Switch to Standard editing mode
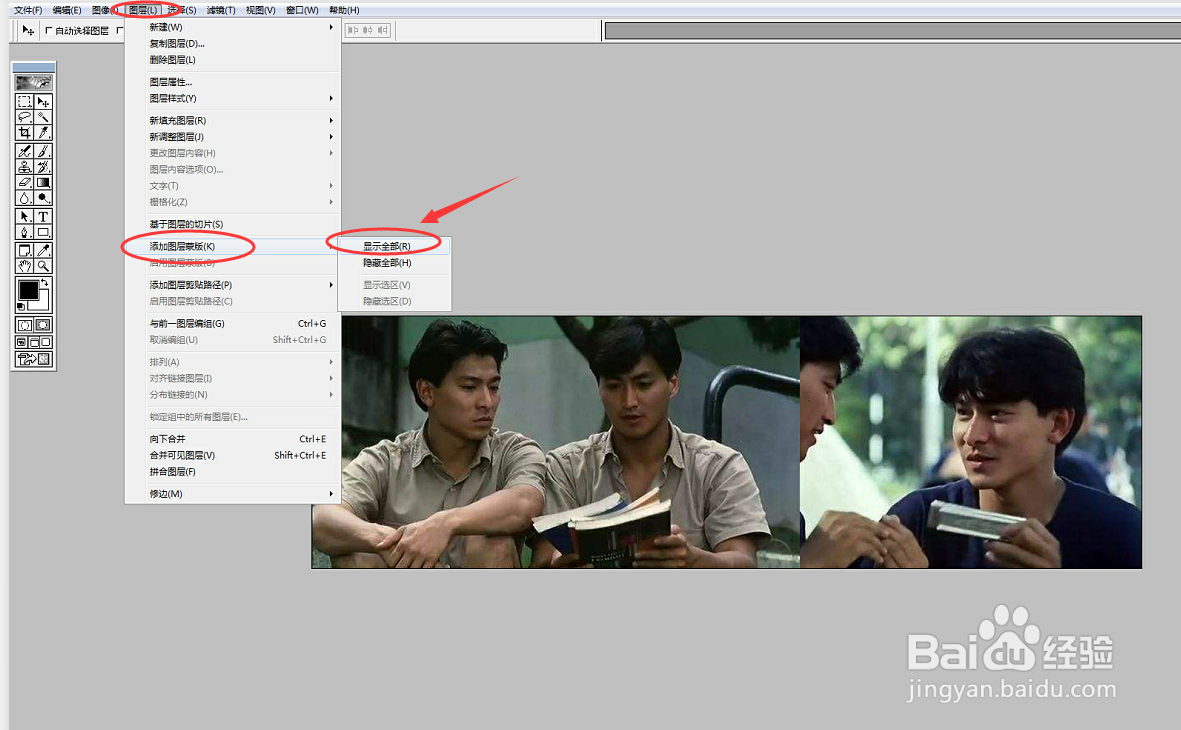This screenshot has height=730, width=1181. point(24,325)
